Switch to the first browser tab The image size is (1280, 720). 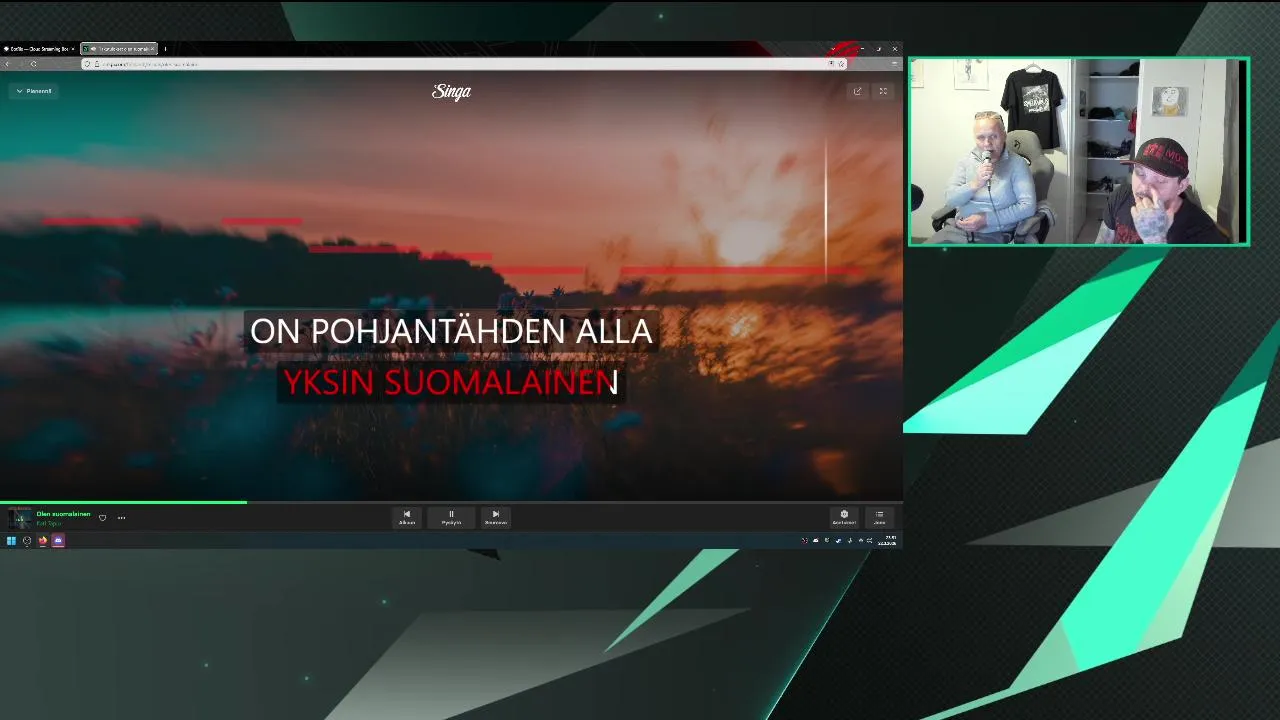point(38,48)
